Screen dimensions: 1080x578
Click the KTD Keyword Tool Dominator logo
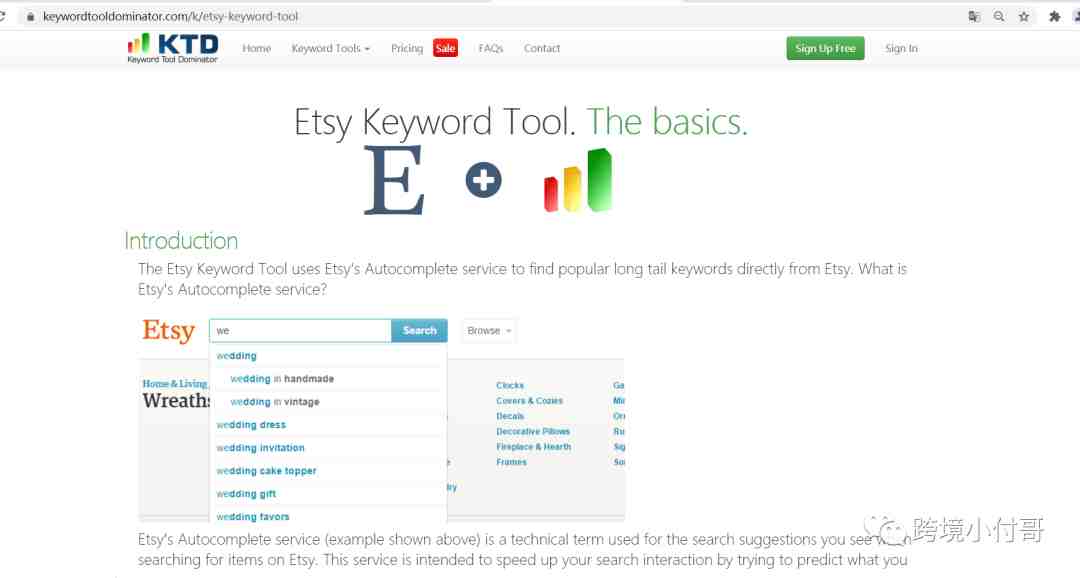pos(173,48)
